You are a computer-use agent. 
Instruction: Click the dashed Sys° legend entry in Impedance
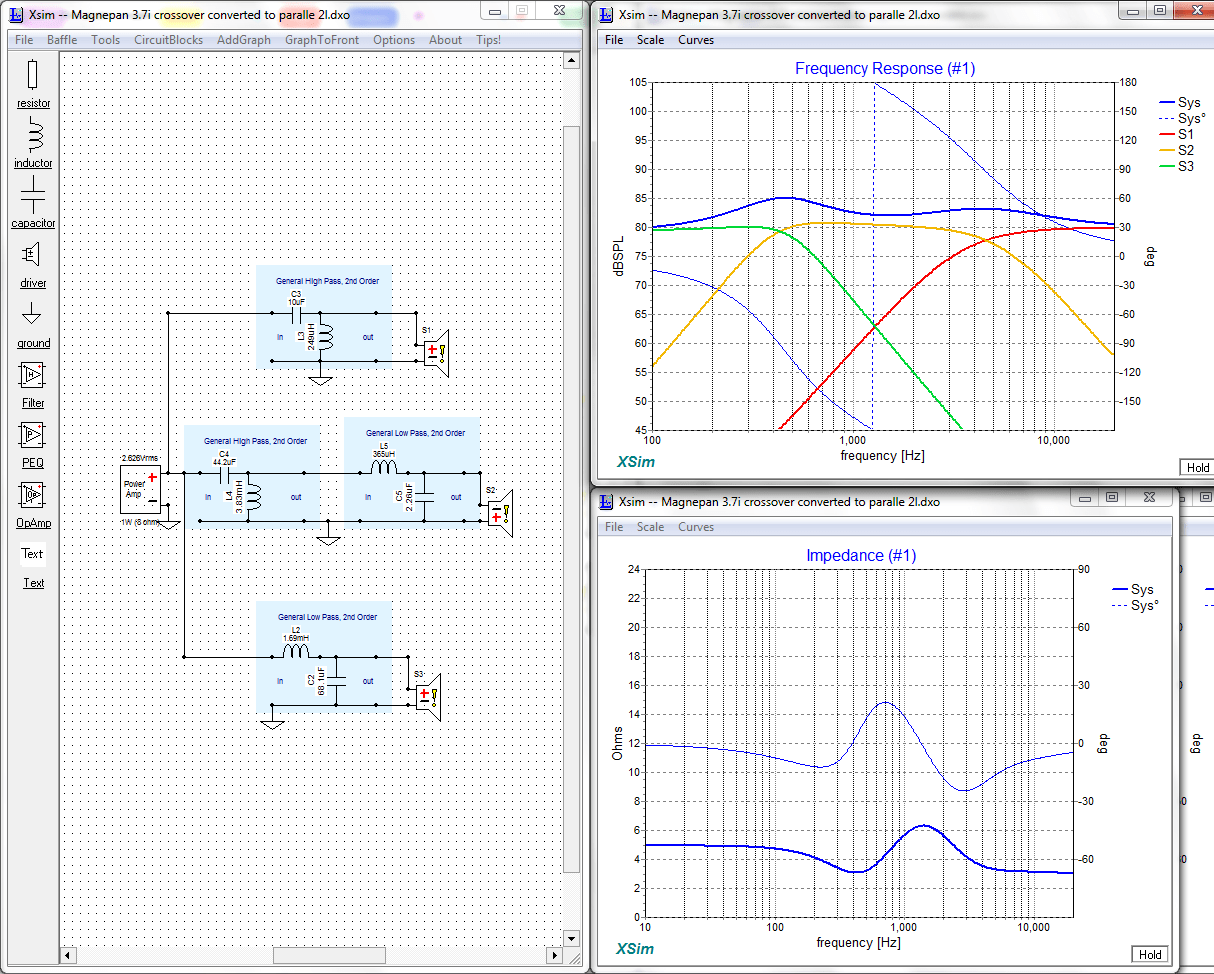pos(1134,606)
